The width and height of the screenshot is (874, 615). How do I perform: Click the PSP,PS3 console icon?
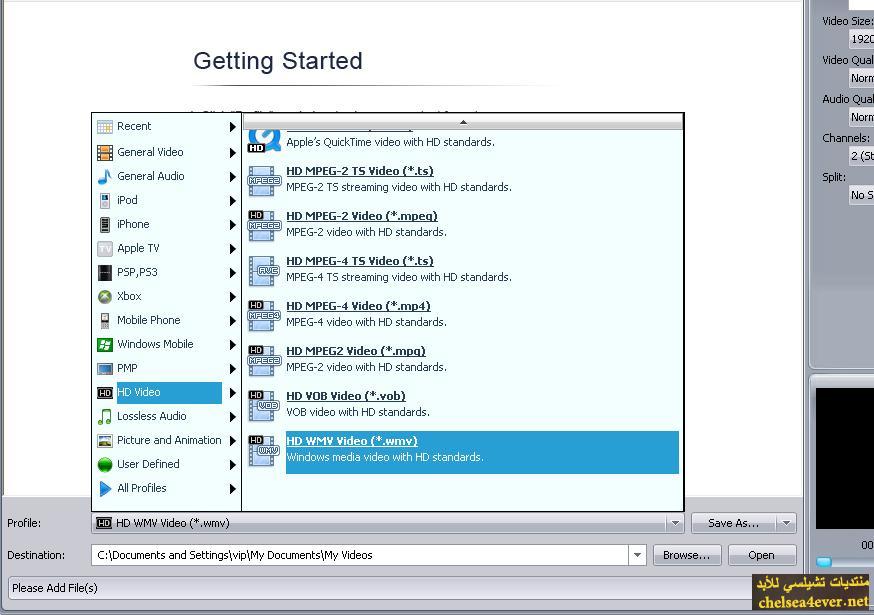click(105, 272)
